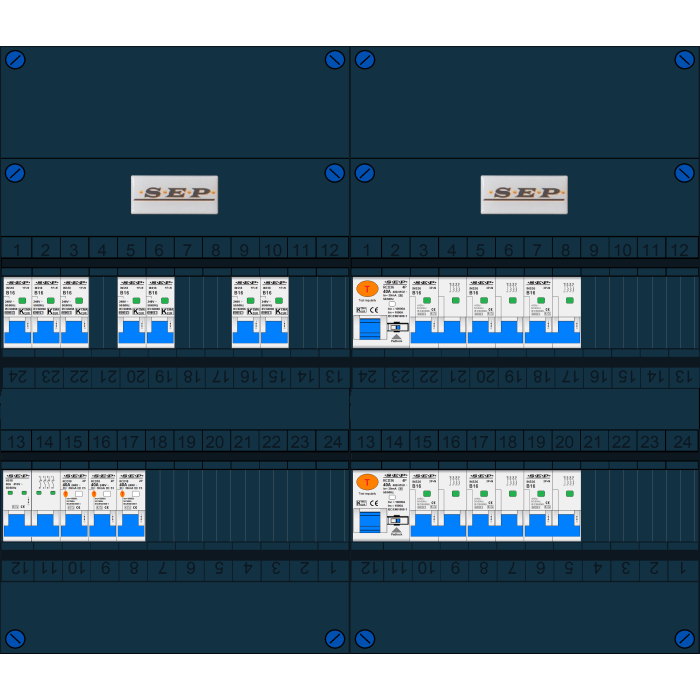
Task: Toggle the B16 breaker lever in the left panel's slot 5
Action: [x=132, y=332]
